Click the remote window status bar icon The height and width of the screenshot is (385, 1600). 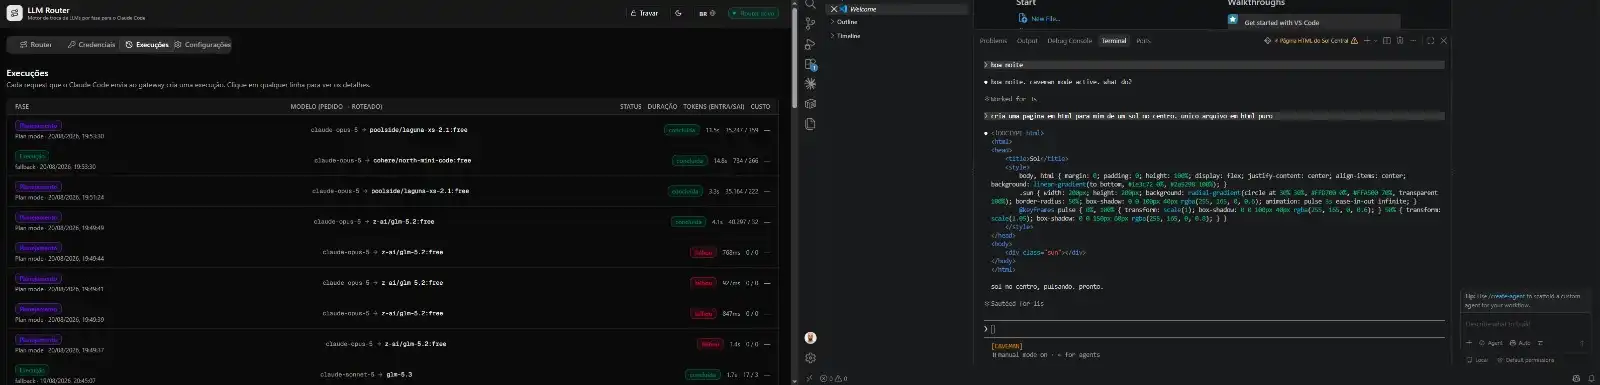pos(809,379)
